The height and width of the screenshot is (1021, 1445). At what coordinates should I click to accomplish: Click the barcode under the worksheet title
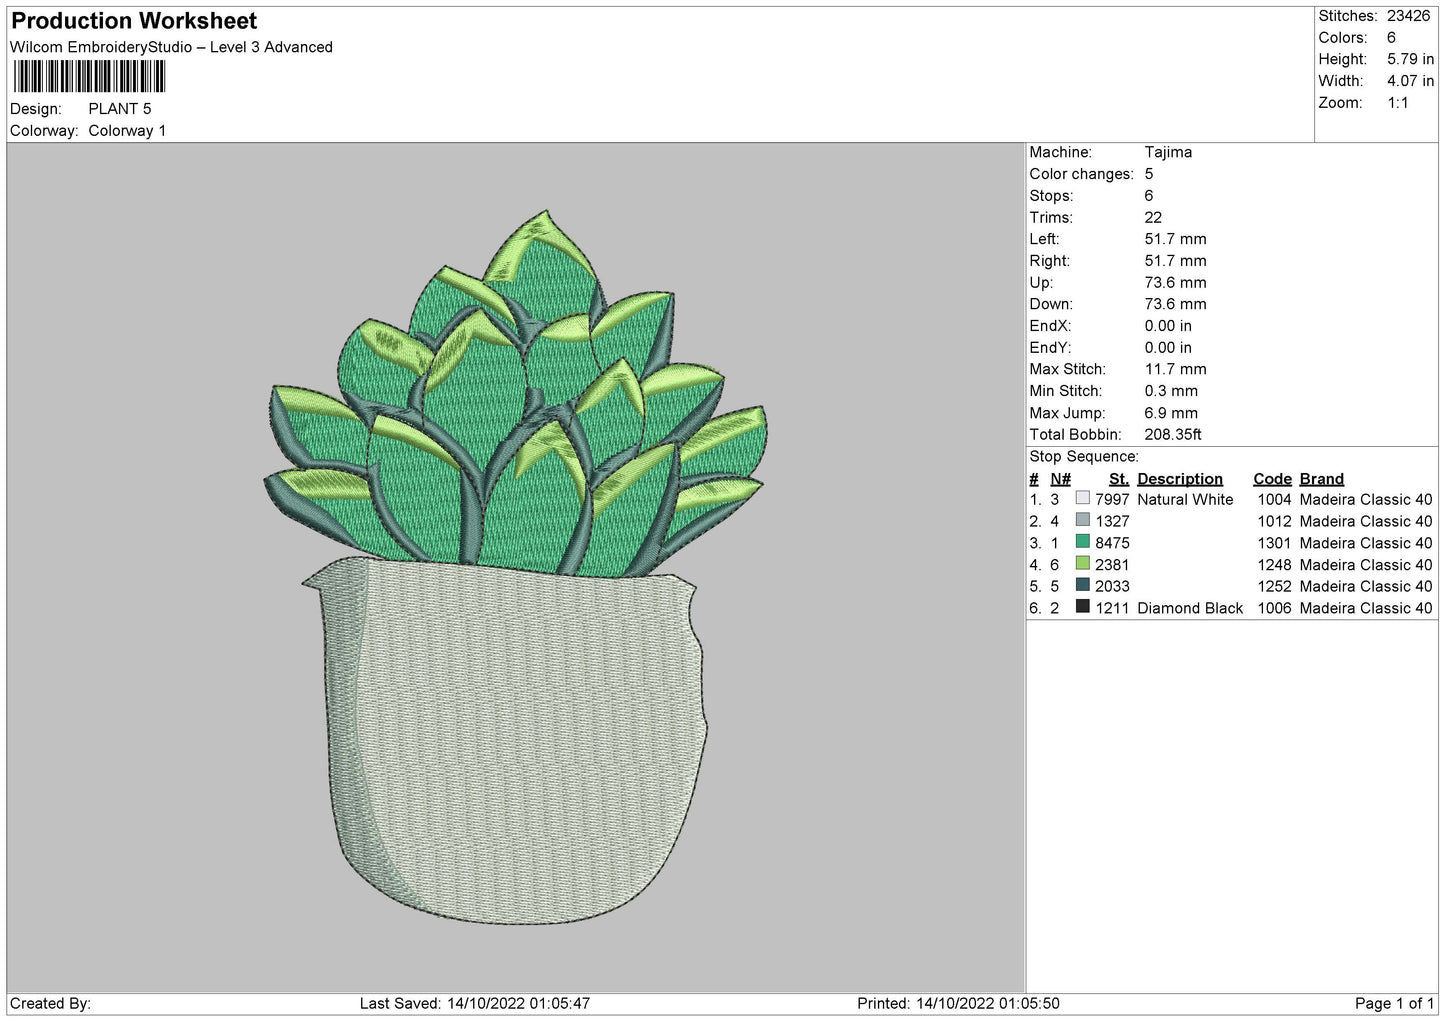90,77
